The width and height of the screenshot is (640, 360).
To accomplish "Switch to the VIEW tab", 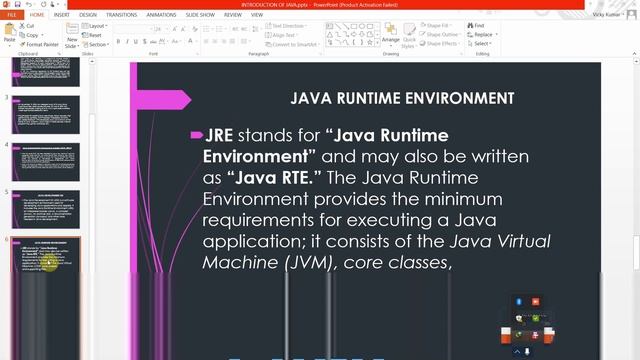I will [x=257, y=15].
